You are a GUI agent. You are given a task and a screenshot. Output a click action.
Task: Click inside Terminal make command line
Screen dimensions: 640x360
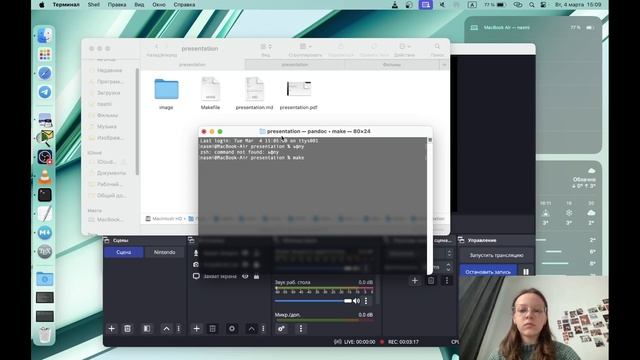(252, 158)
